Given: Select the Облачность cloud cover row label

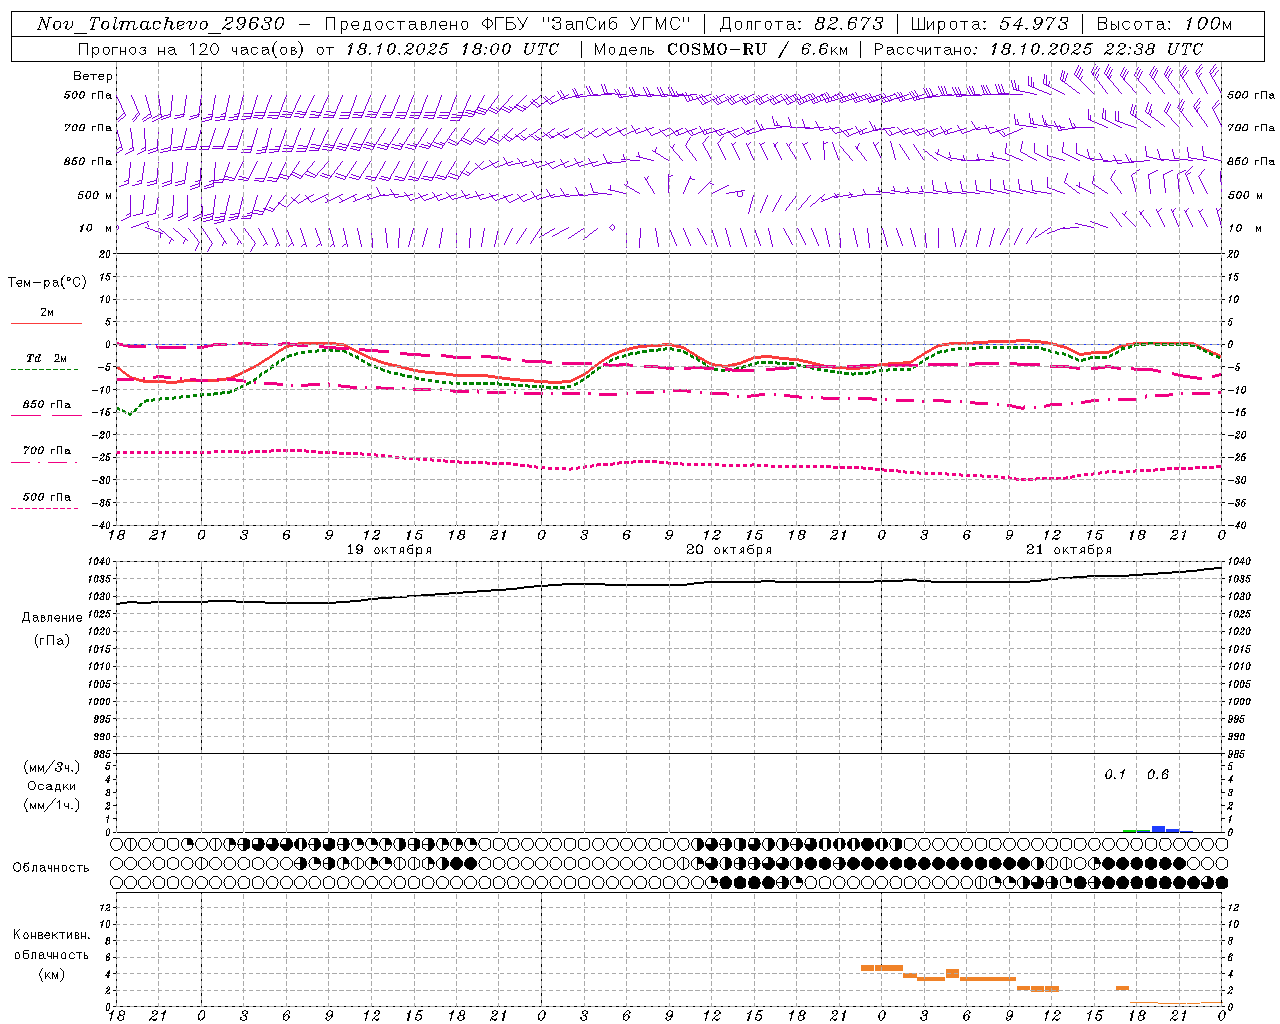Looking at the screenshot, I should 51,867.
